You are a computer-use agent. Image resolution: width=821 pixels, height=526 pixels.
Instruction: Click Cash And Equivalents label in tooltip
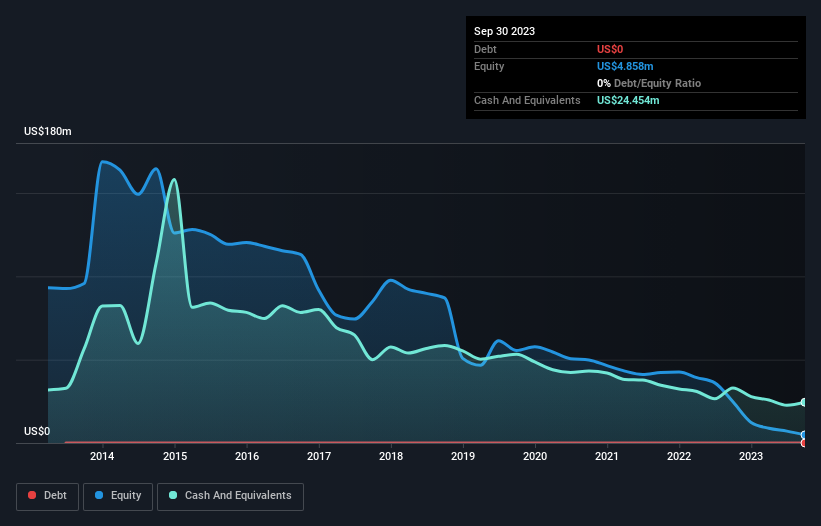coord(527,100)
